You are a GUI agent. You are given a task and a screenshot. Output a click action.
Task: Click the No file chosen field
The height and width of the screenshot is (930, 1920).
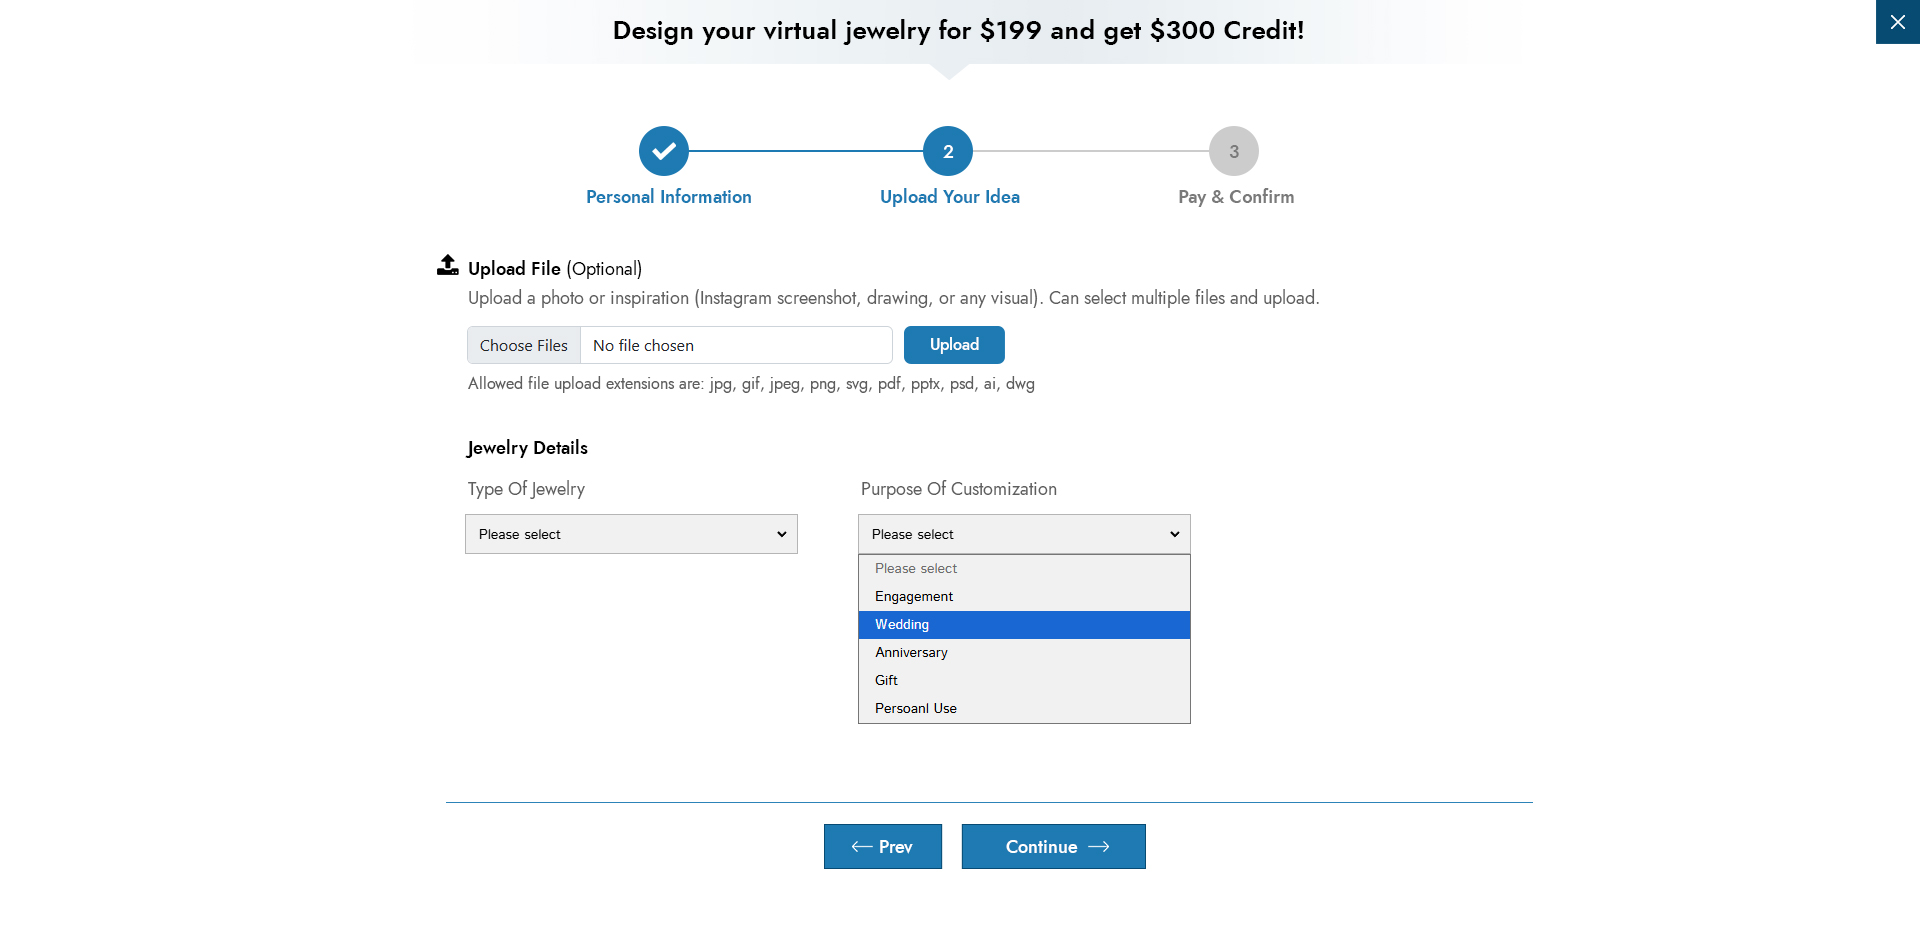(x=736, y=345)
